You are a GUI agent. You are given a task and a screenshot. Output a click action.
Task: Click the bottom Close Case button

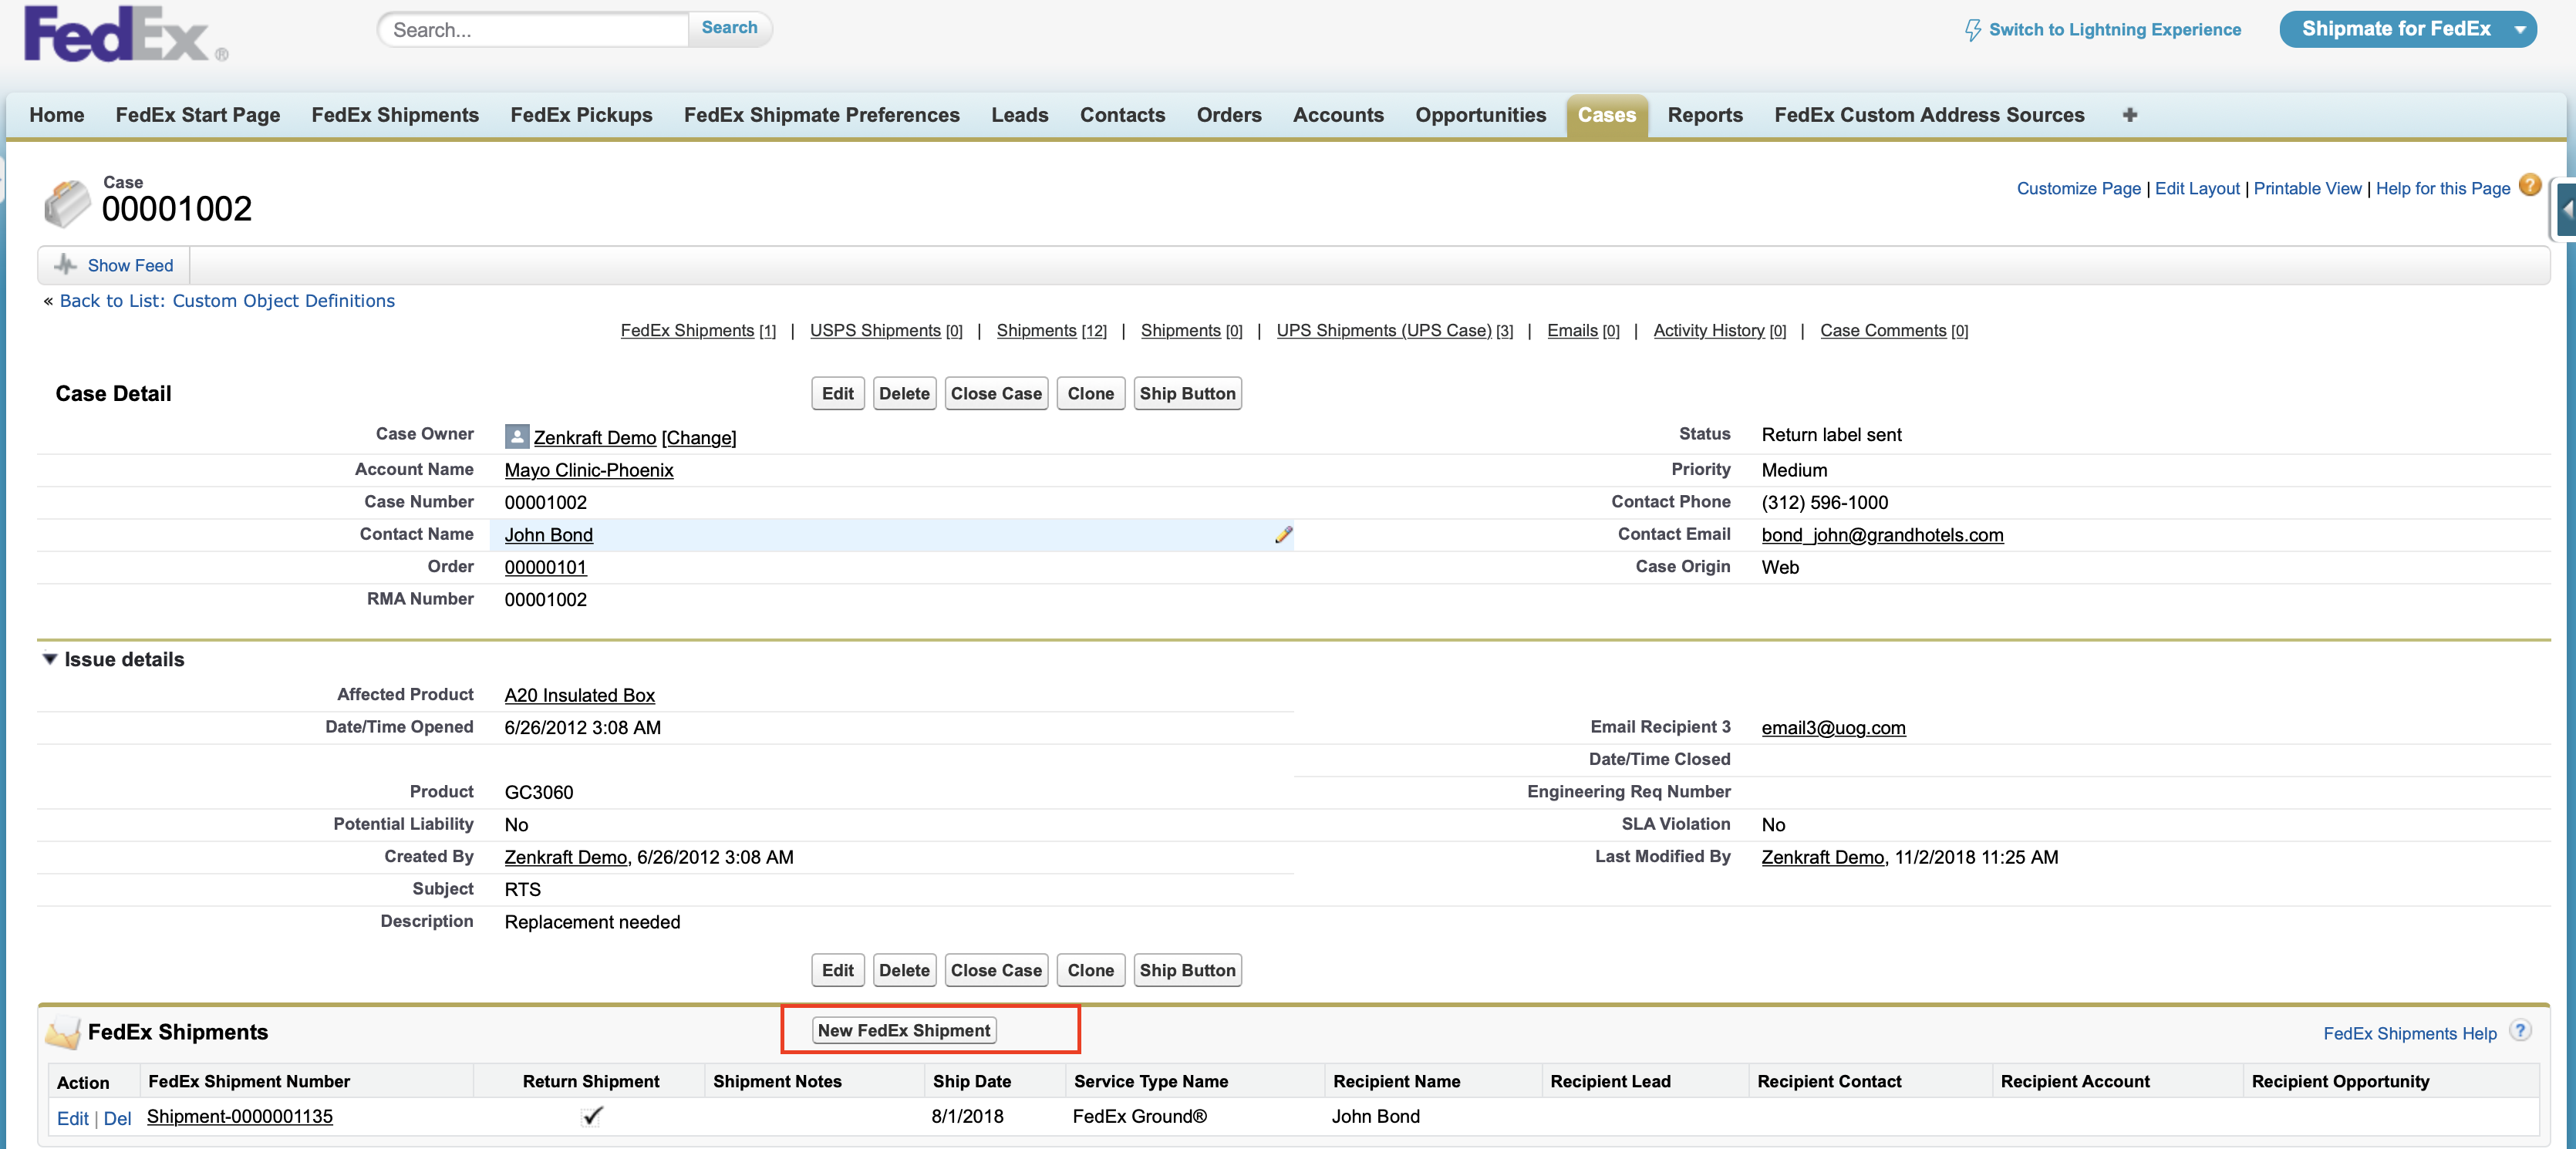pyautogui.click(x=996, y=970)
